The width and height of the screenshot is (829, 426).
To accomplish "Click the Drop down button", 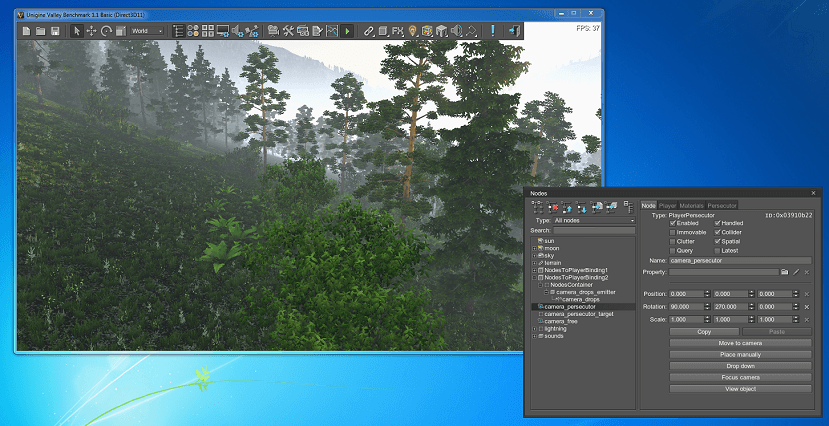I will click(740, 366).
